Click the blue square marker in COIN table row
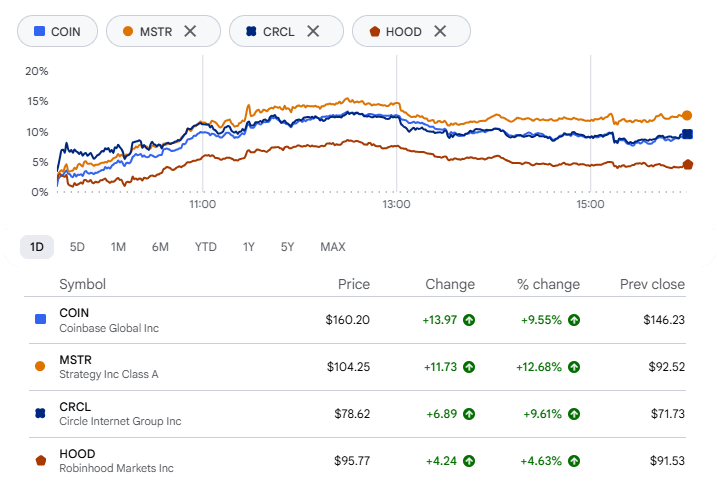This screenshot has width=717, height=491. pos(40,319)
